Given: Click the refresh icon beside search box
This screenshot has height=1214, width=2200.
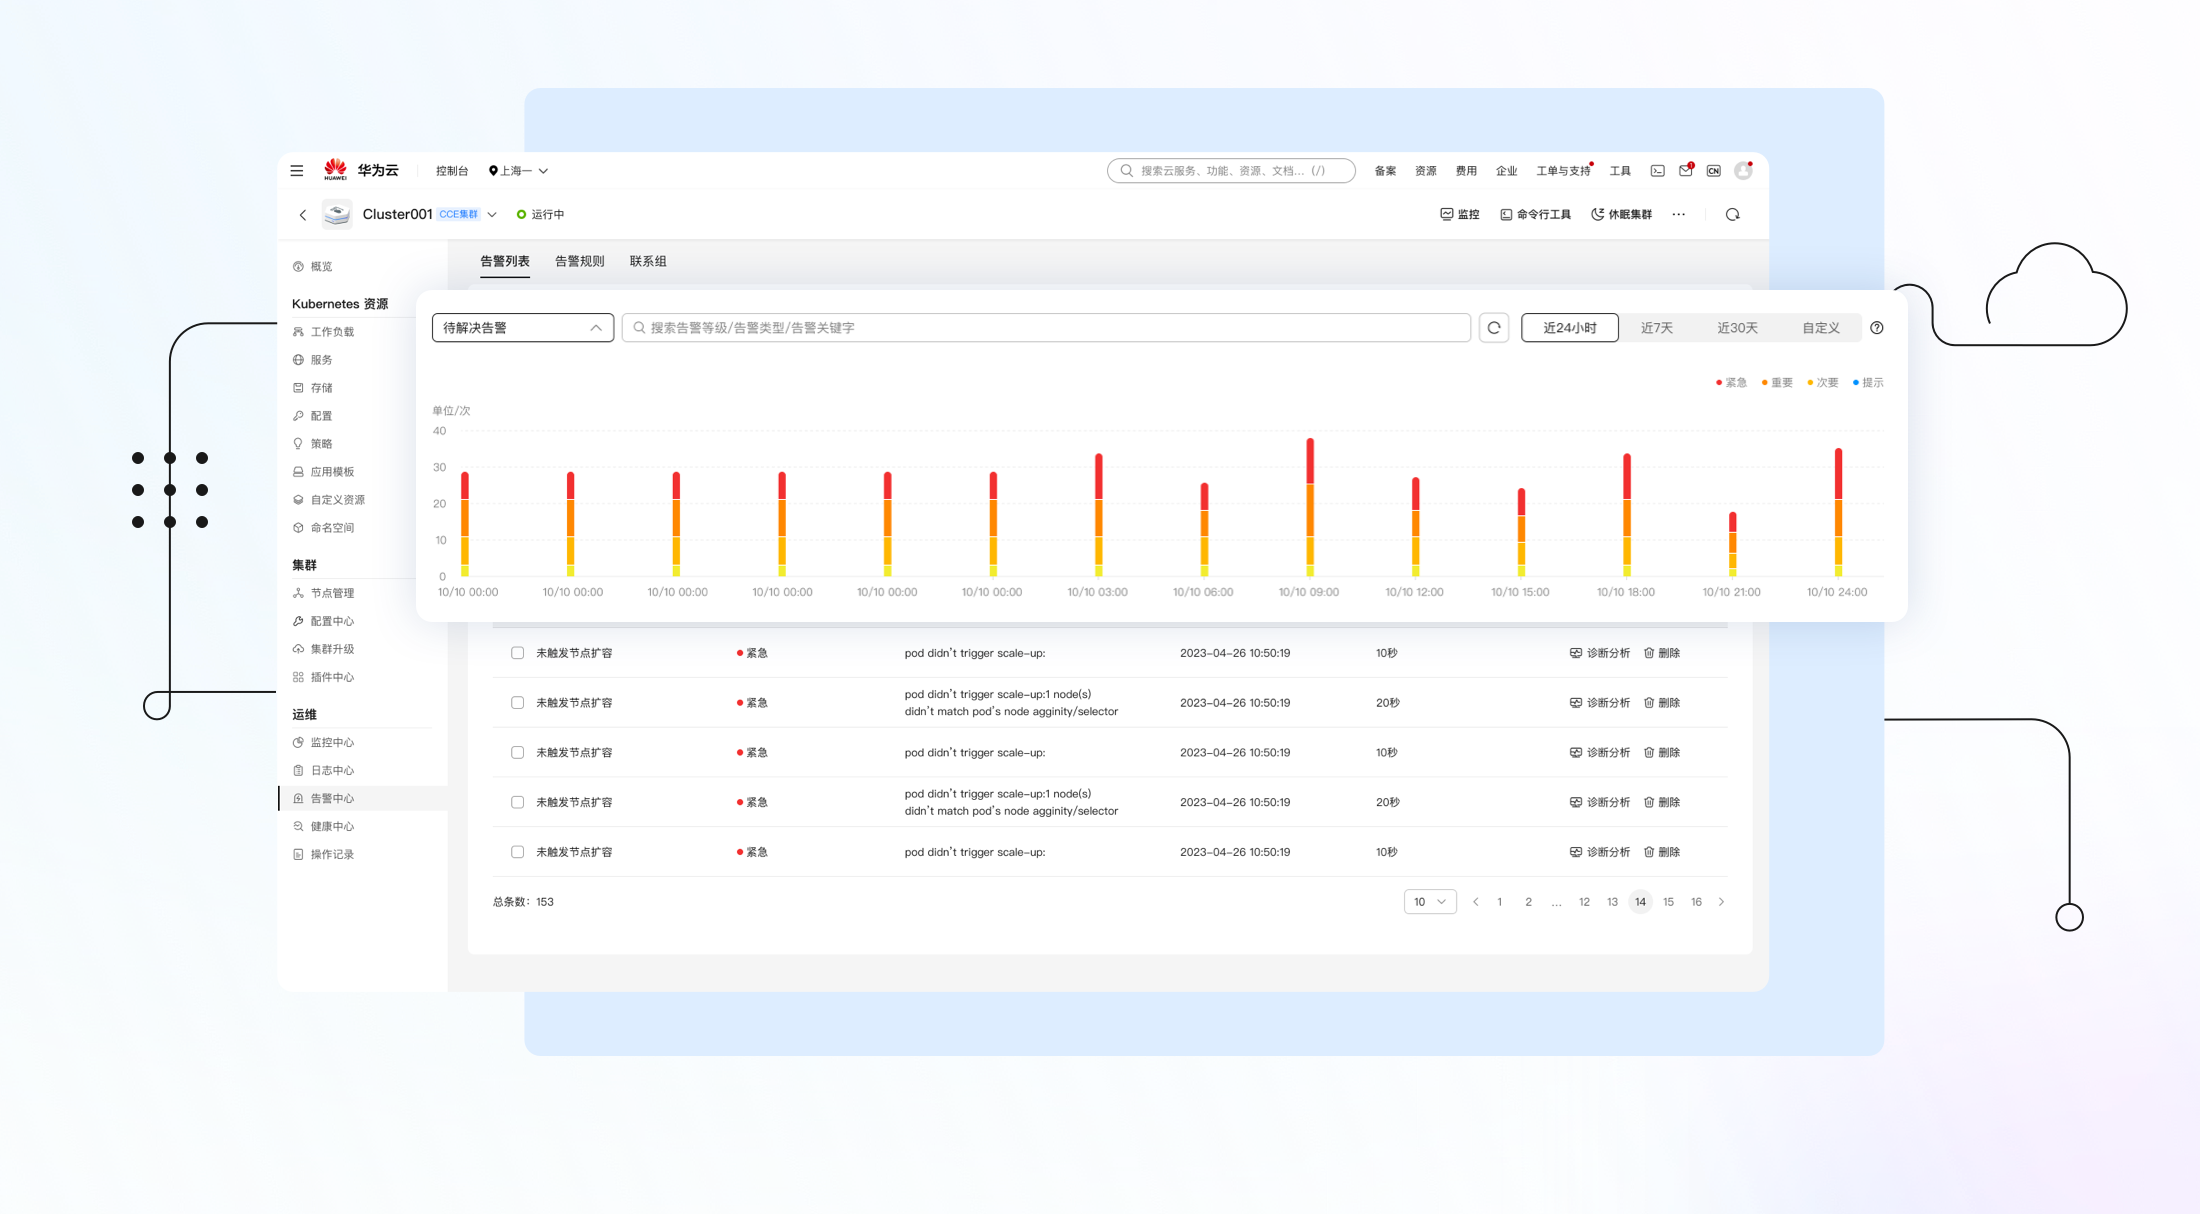Looking at the screenshot, I should [x=1494, y=328].
